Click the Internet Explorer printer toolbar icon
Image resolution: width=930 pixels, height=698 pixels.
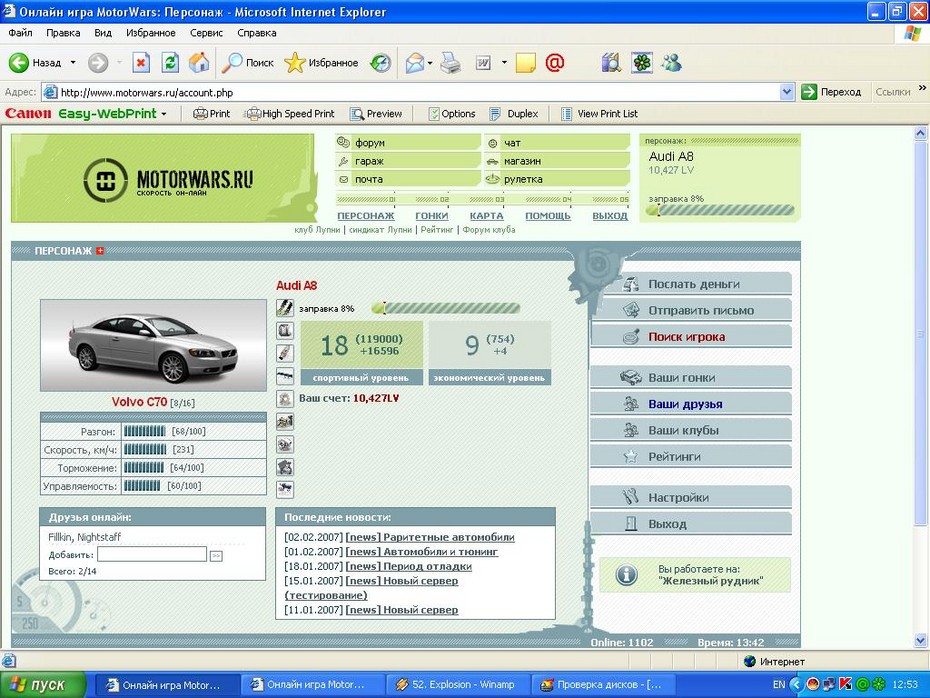click(451, 62)
